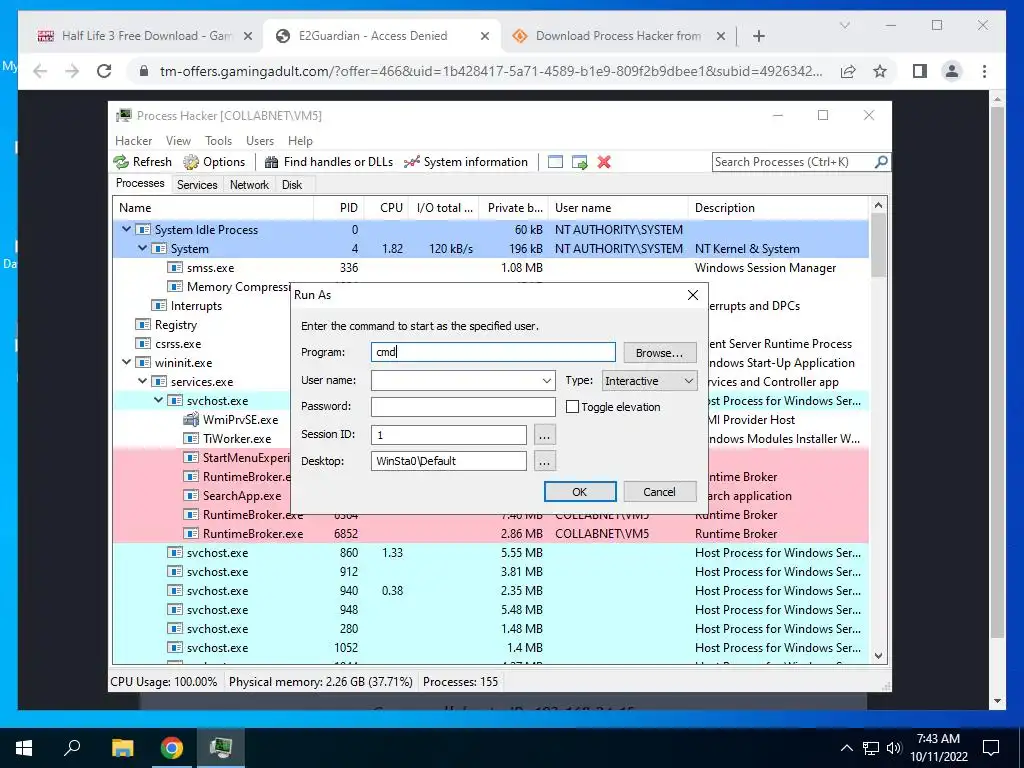This screenshot has height=768, width=1024.
Task: Open the Type Interactive dropdown
Action: click(649, 381)
